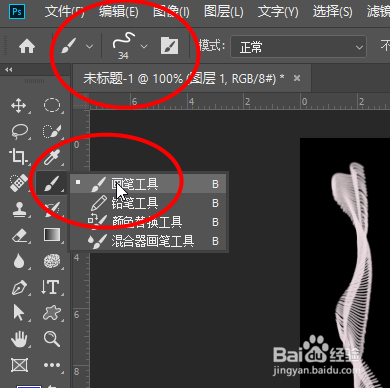Select the Frame tool
The image size is (390, 388).
tap(19, 365)
